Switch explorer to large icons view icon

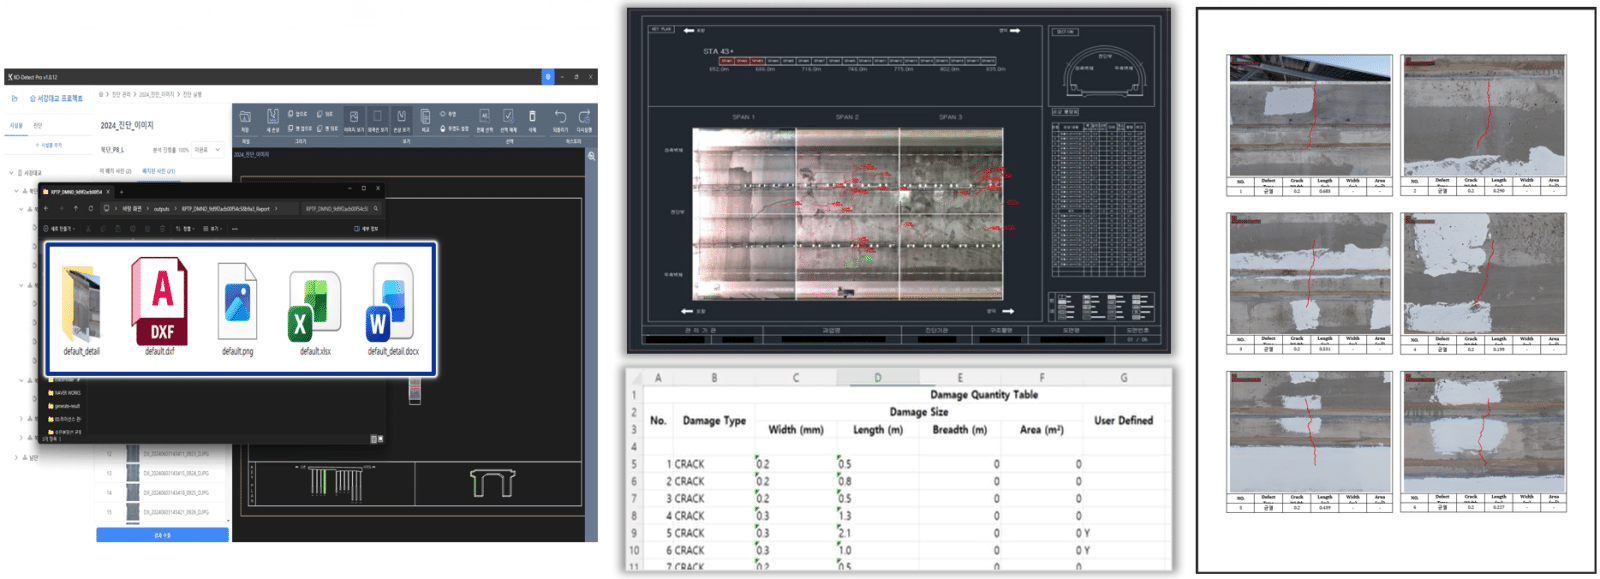[380, 439]
